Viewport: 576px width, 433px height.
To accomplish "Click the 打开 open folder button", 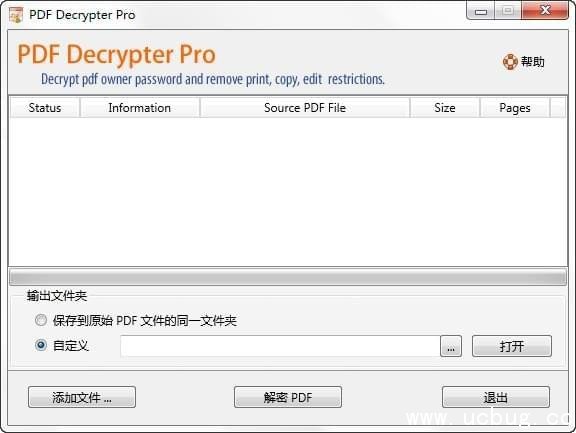I will point(512,346).
